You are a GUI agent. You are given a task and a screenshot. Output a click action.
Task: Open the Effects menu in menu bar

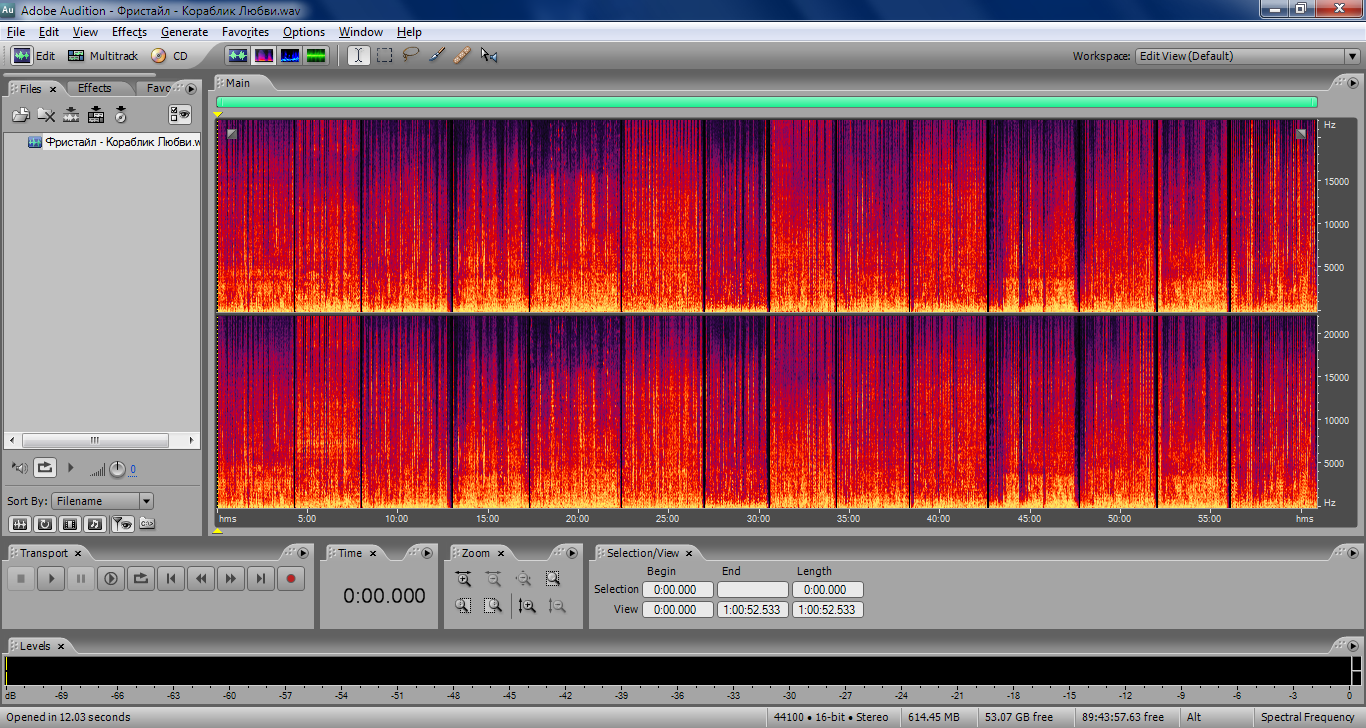[x=129, y=32]
